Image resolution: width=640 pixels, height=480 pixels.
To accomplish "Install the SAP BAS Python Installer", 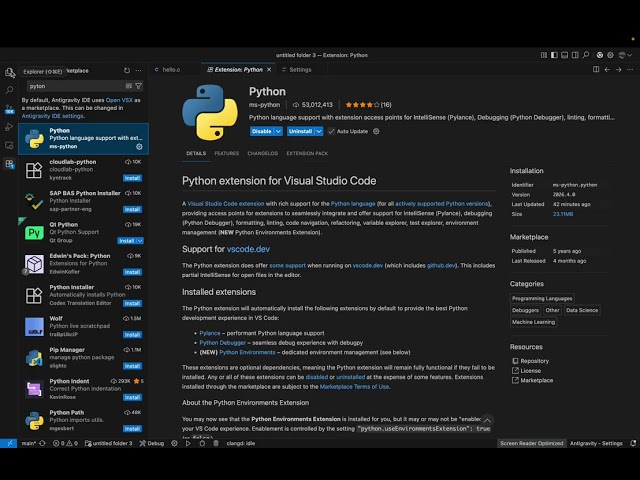I will [132, 209].
